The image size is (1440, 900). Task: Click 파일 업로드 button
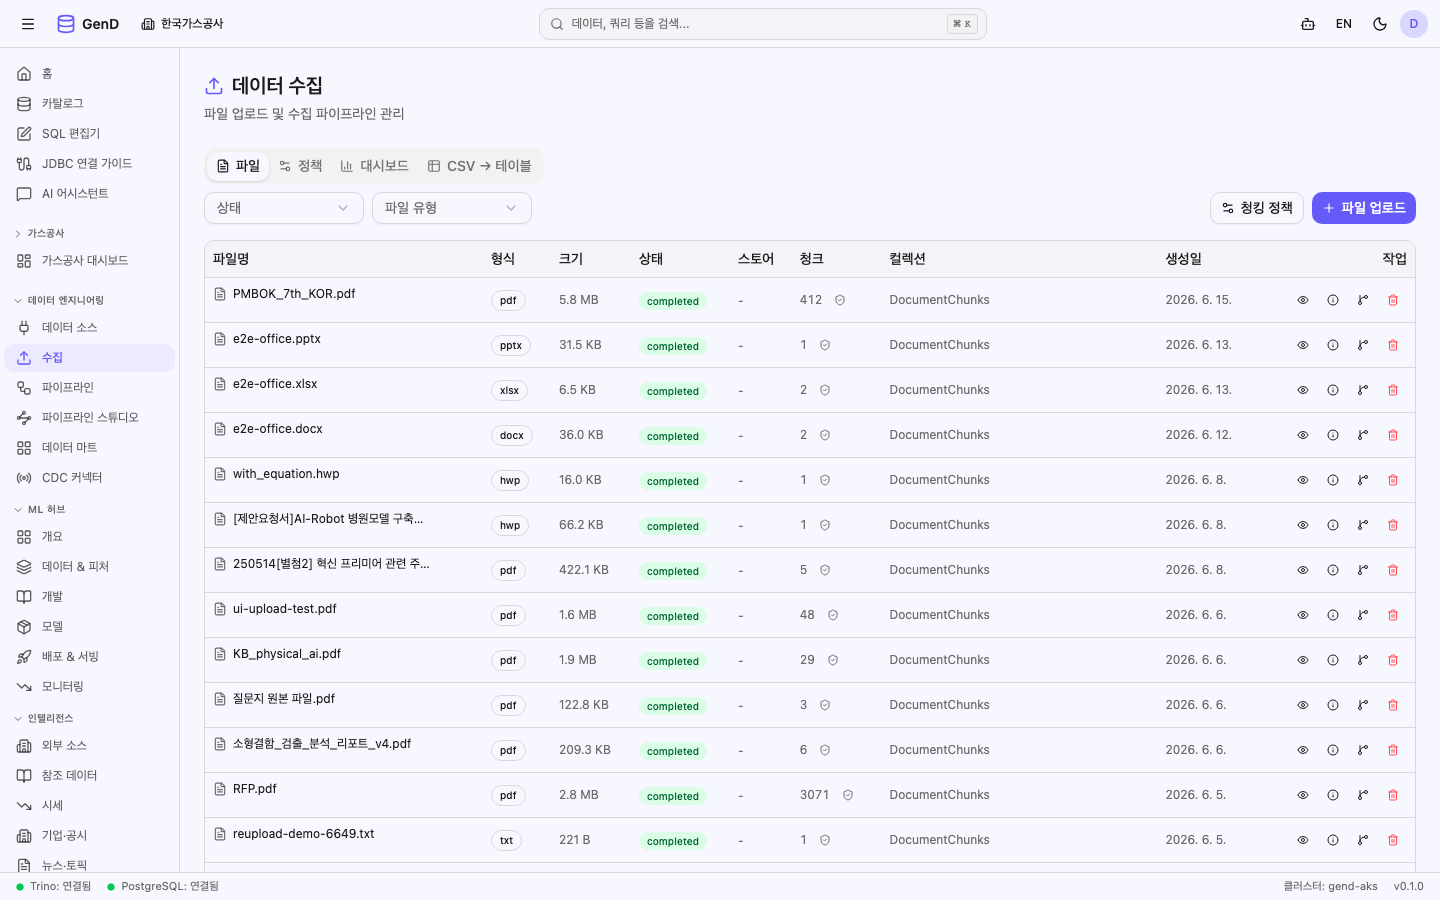coord(1364,208)
